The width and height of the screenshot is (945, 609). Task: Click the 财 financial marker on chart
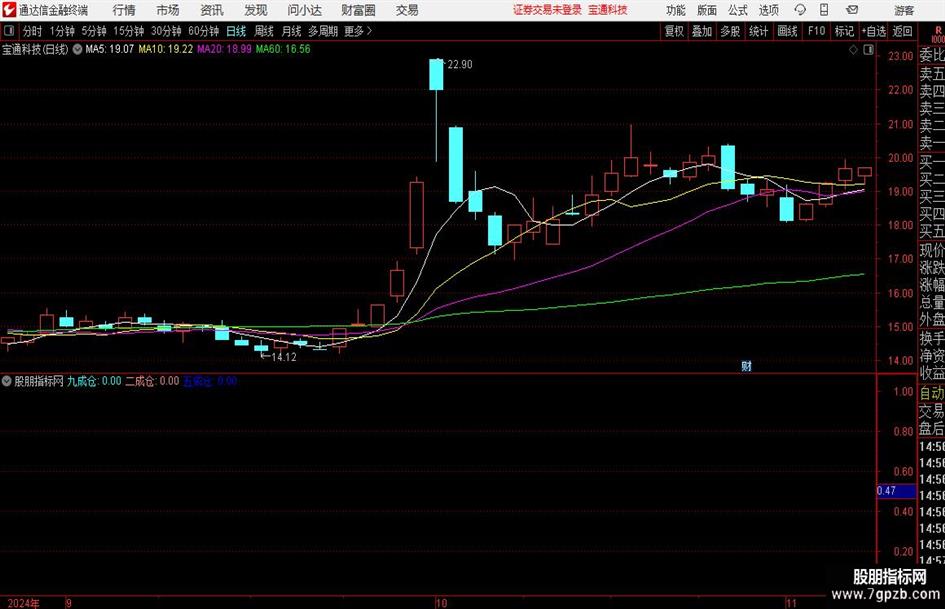coord(746,366)
